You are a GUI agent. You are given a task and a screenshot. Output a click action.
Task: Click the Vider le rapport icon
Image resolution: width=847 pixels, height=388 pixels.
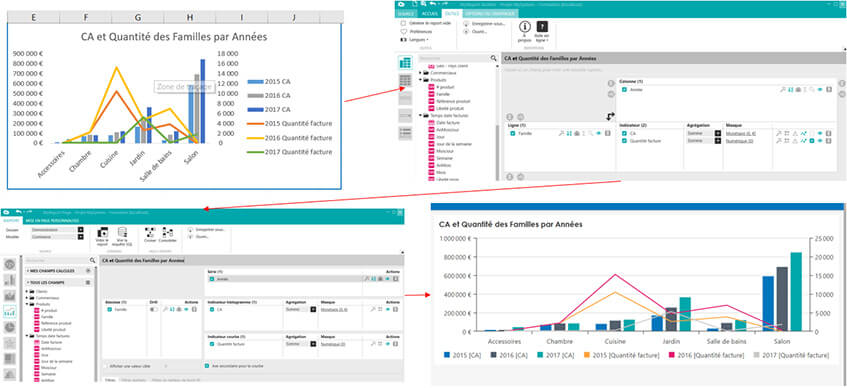(102, 232)
